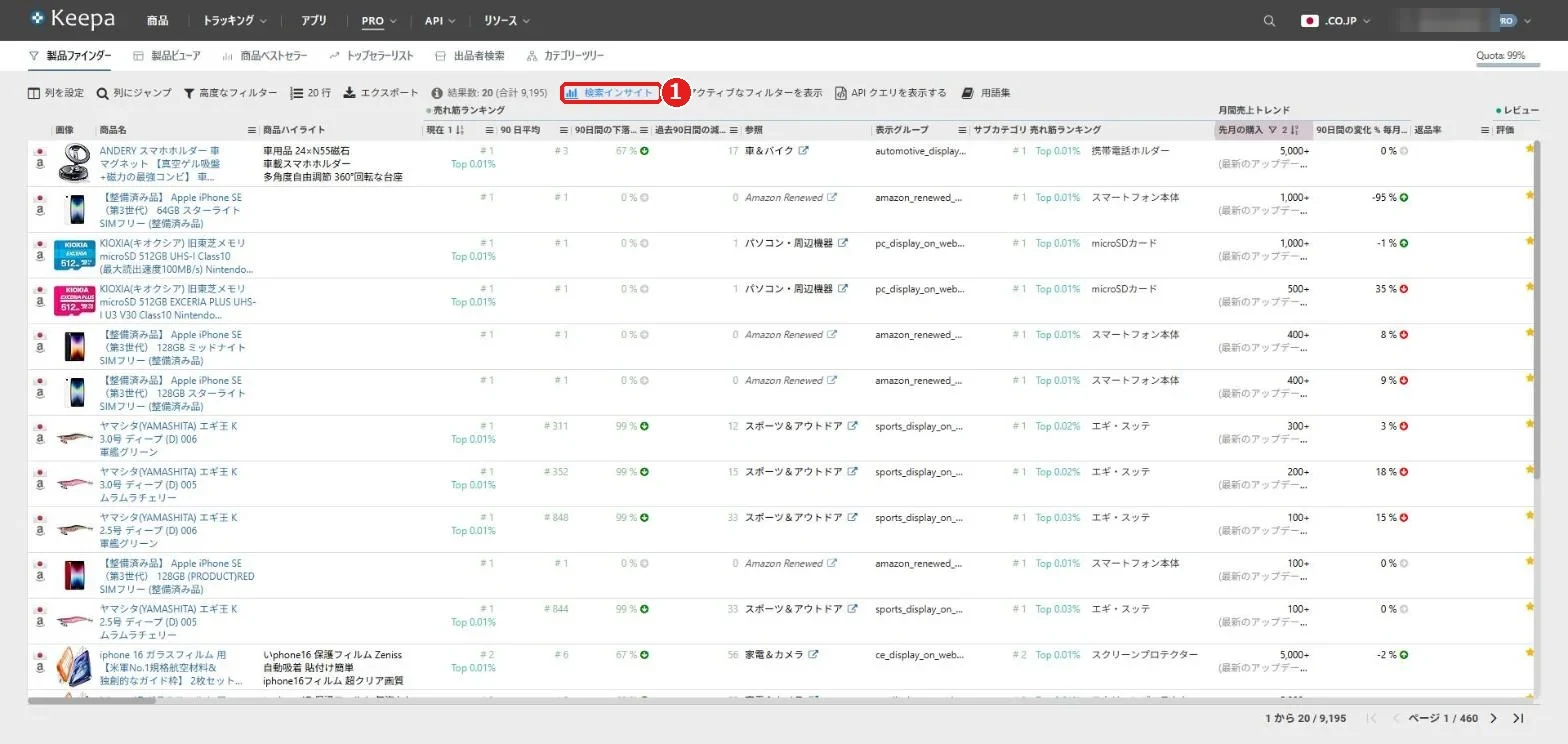
Task: Sort by 90 日平均 column header
Action: tap(520, 130)
